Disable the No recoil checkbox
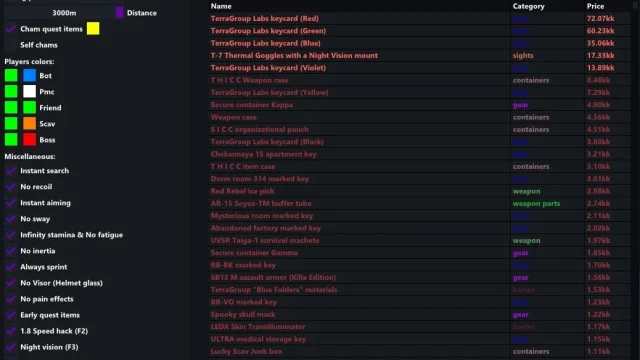 11,187
